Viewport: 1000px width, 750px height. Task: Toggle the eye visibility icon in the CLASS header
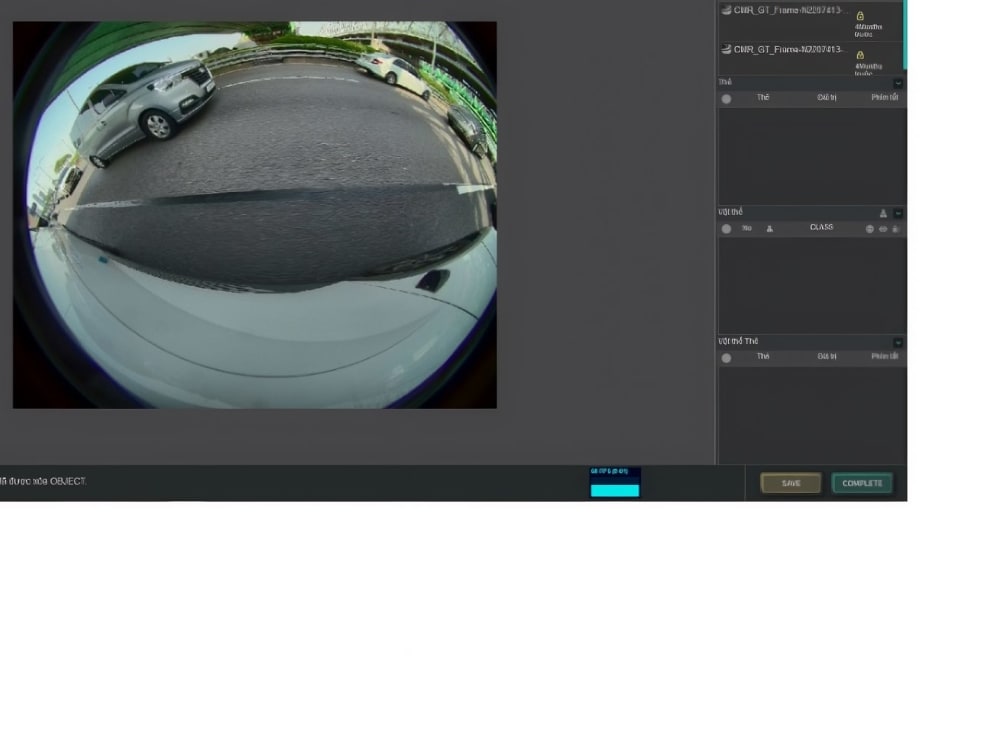click(x=883, y=228)
